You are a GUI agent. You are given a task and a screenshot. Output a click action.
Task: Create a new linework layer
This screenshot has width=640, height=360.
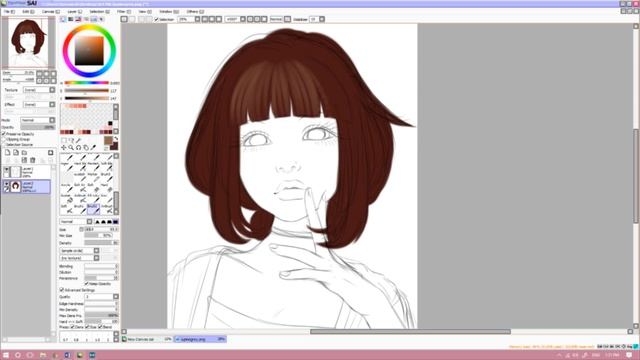coord(16,152)
